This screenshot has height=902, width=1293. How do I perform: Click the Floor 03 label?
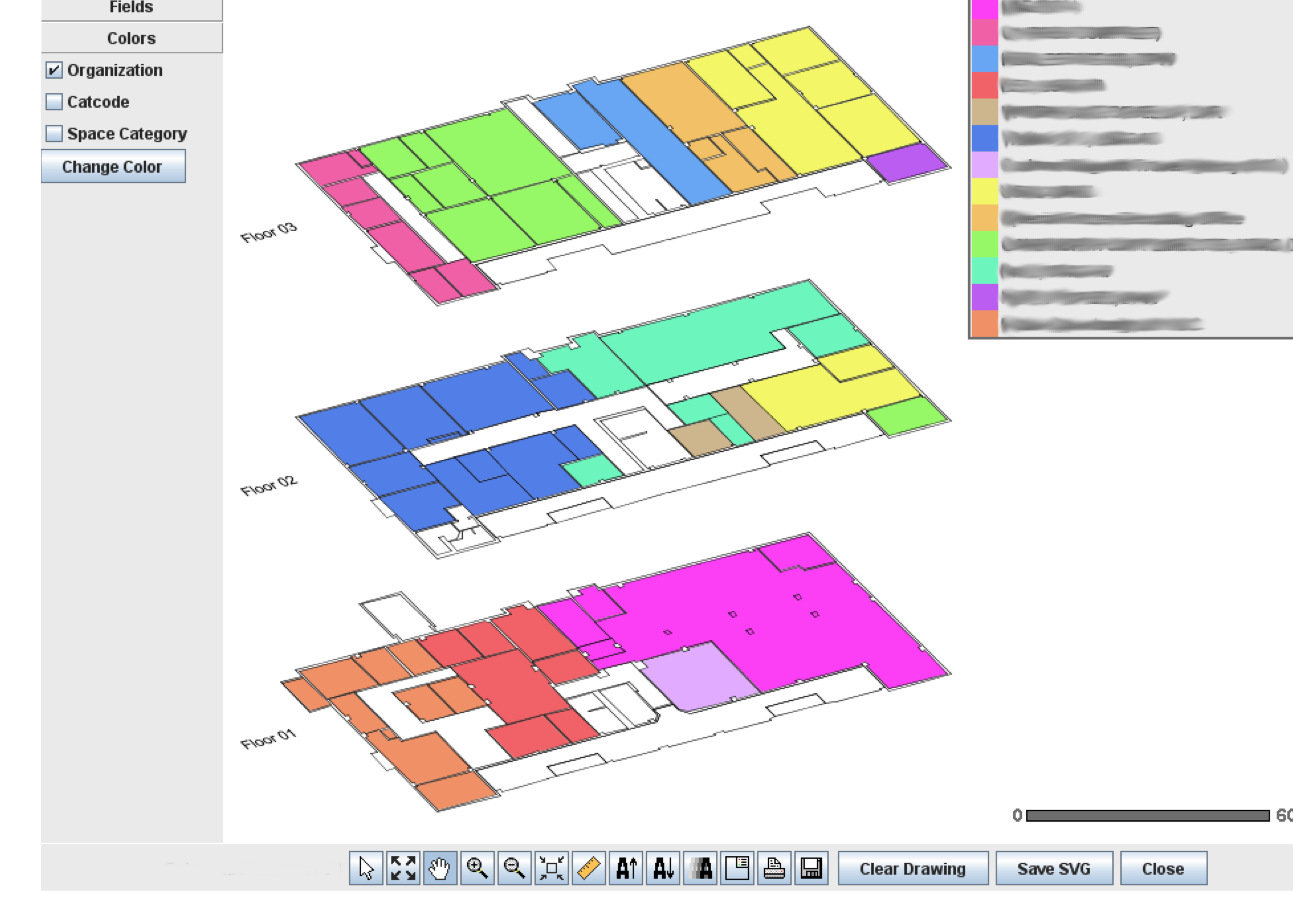click(269, 232)
